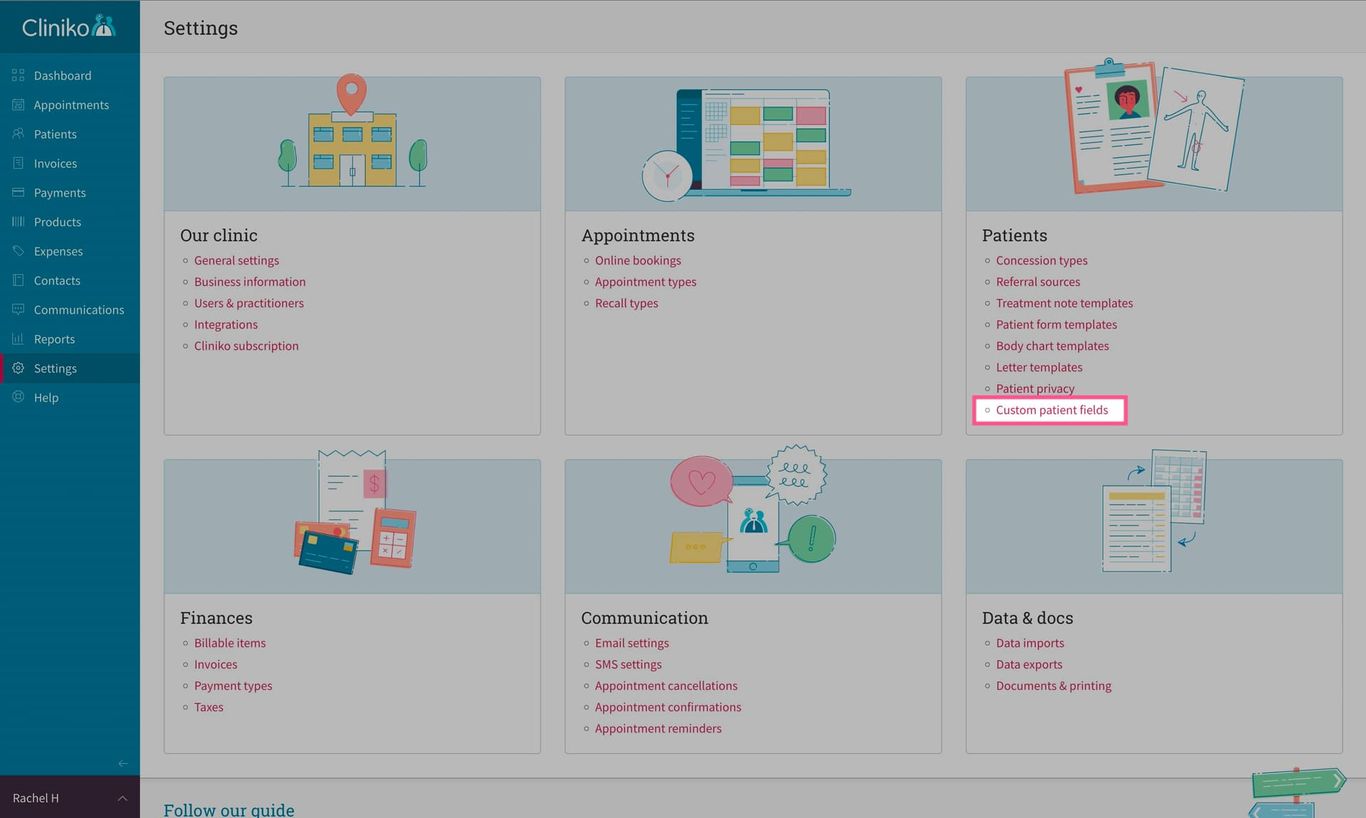The width and height of the screenshot is (1366, 818).
Task: Open Online bookings settings
Action: tap(638, 260)
